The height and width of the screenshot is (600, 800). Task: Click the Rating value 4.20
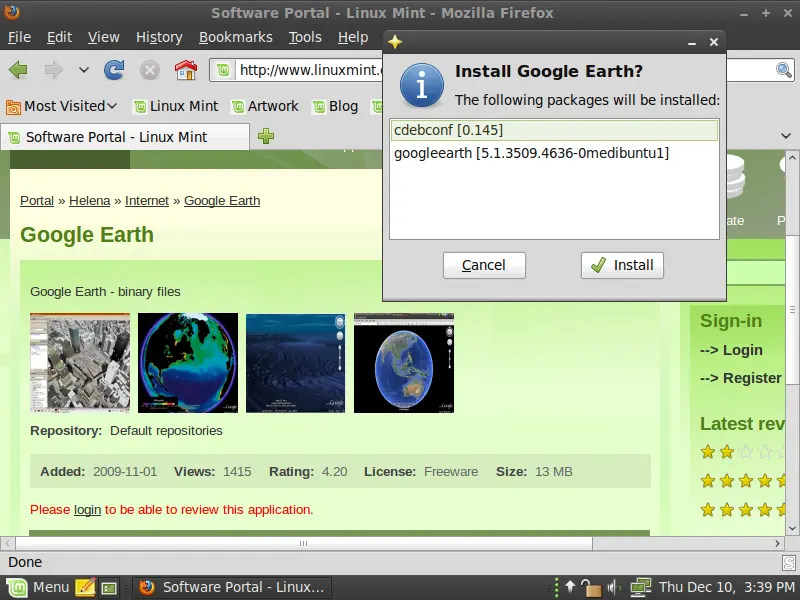[335, 471]
